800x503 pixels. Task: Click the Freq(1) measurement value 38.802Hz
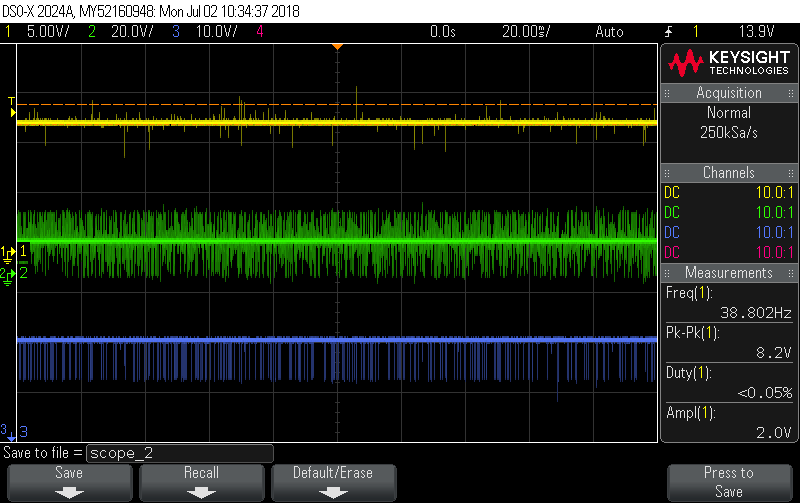(x=756, y=313)
